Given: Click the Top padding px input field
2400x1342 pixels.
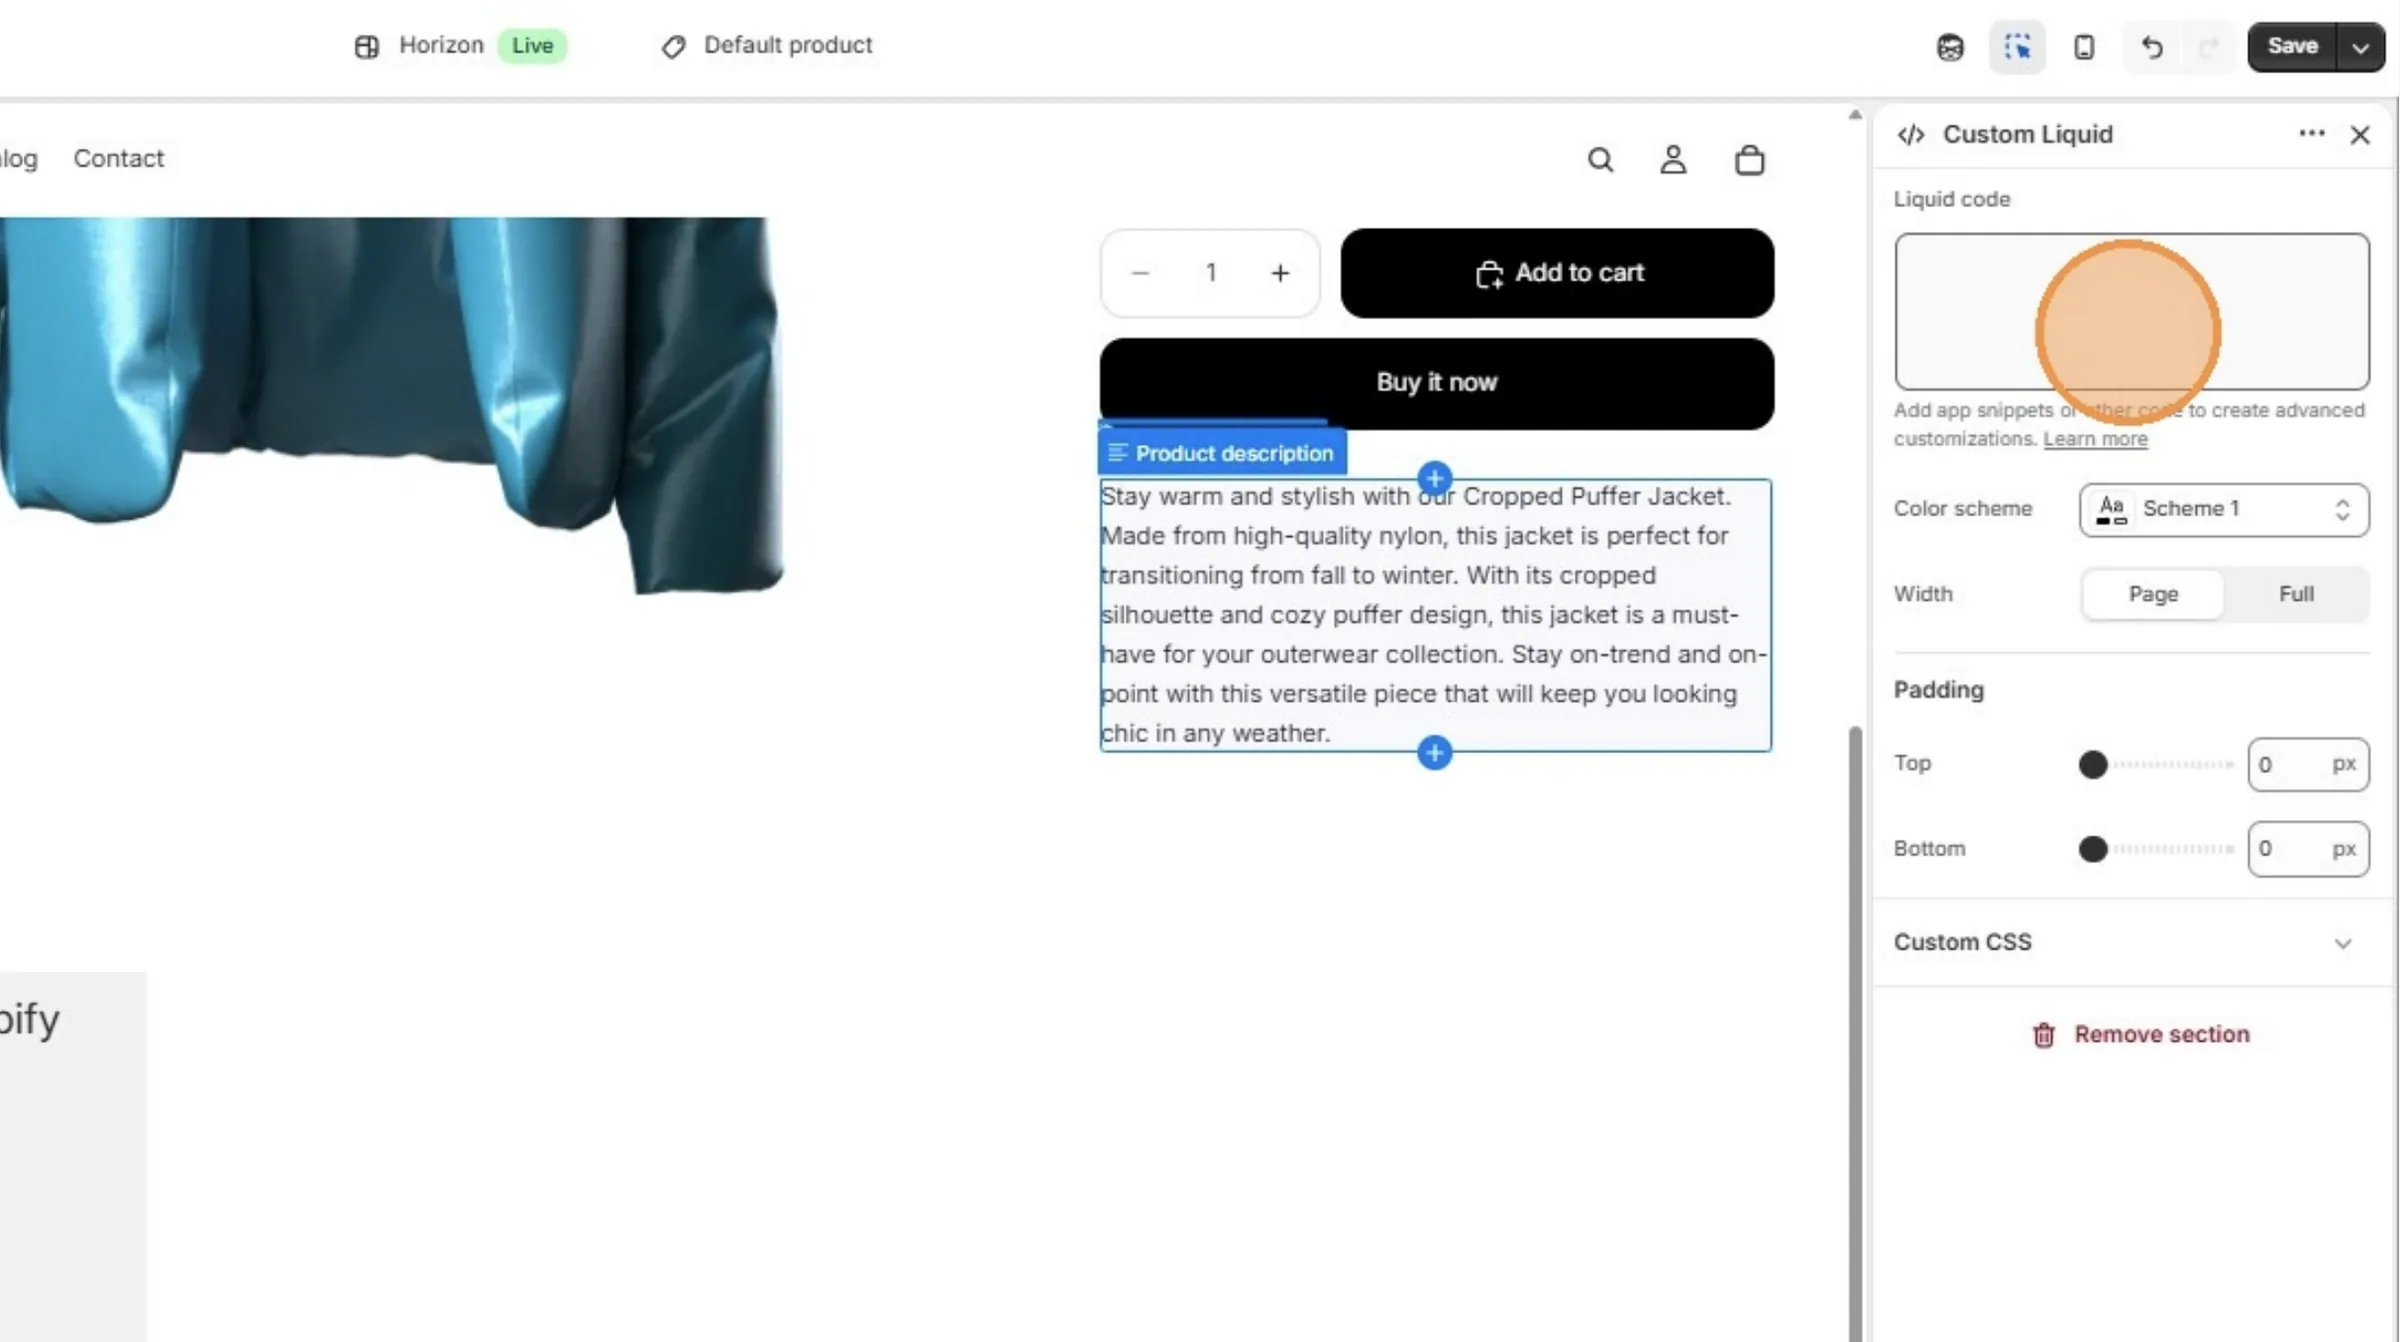Looking at the screenshot, I should coord(2307,764).
